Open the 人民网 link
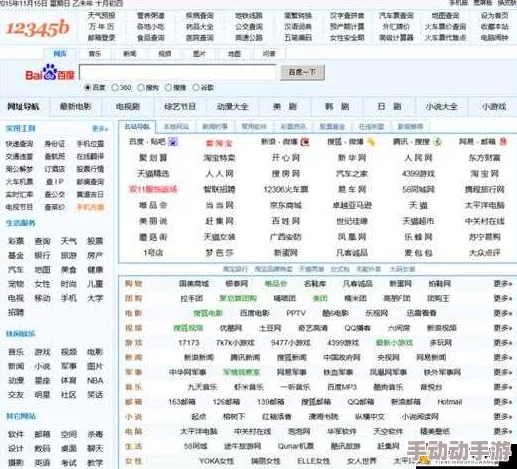Viewport: 517px width, 469px height. coord(418,158)
